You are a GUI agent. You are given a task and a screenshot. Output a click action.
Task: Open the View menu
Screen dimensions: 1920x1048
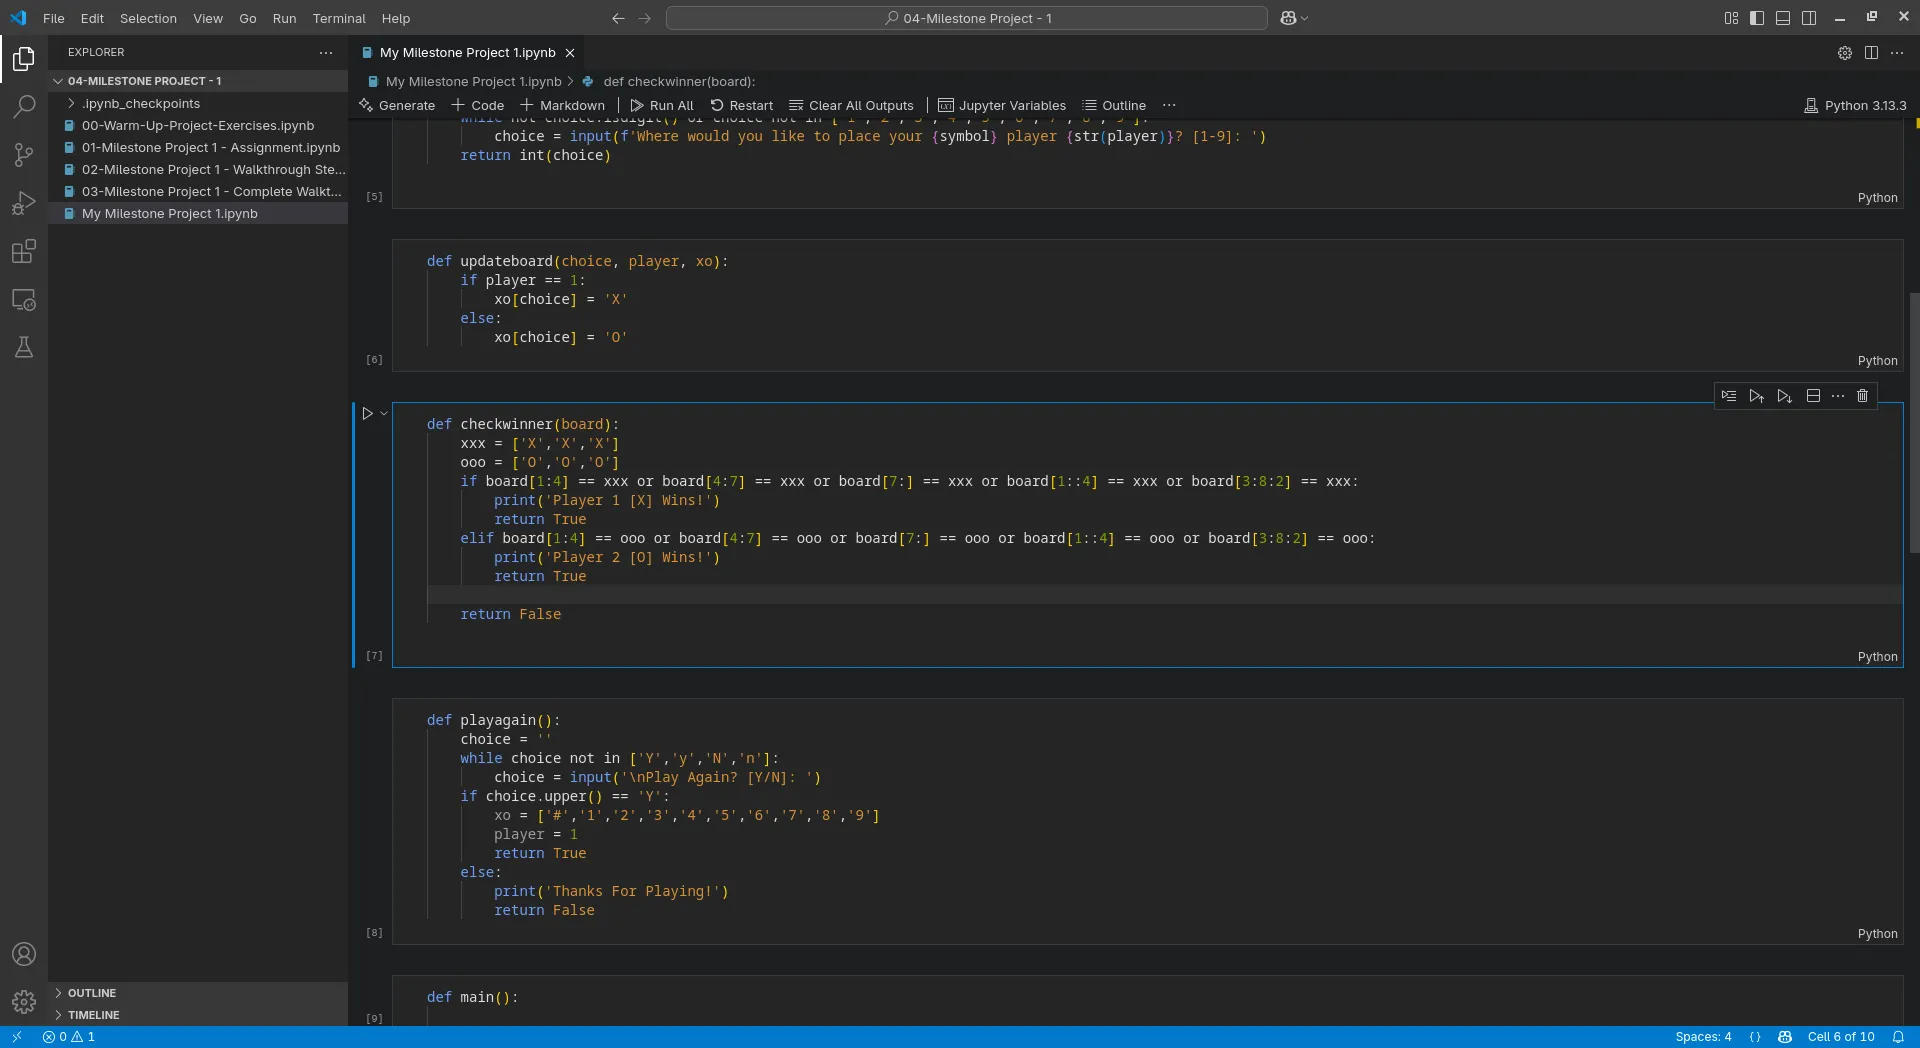pos(208,18)
